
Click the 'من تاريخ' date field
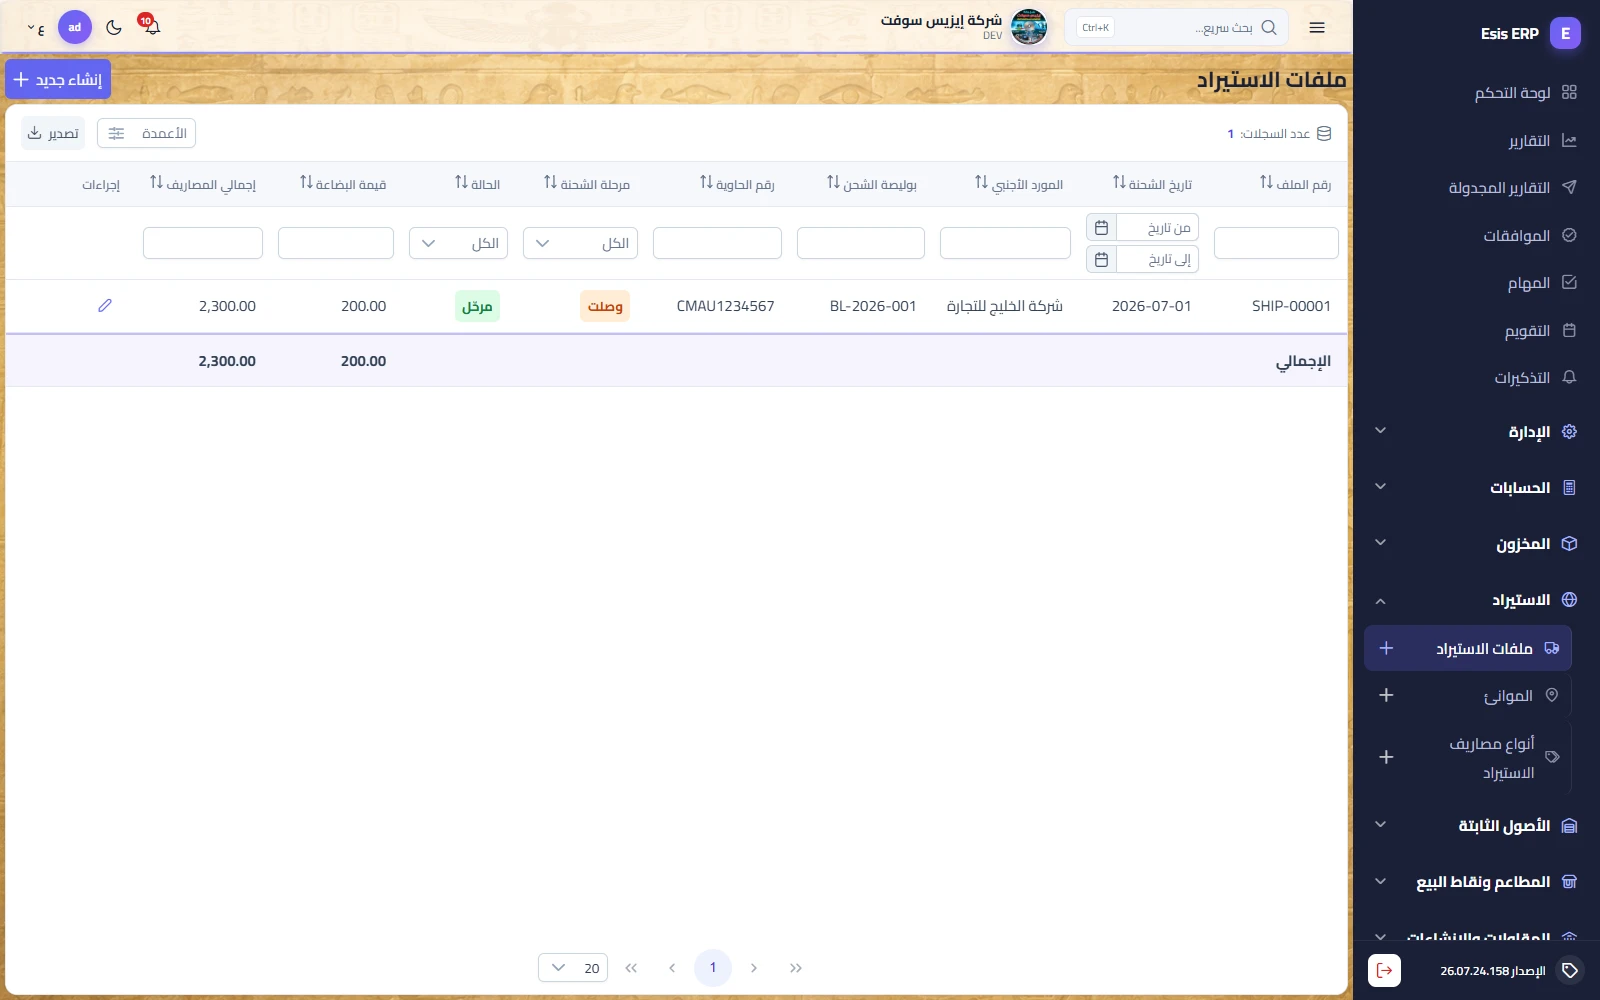point(1157,228)
